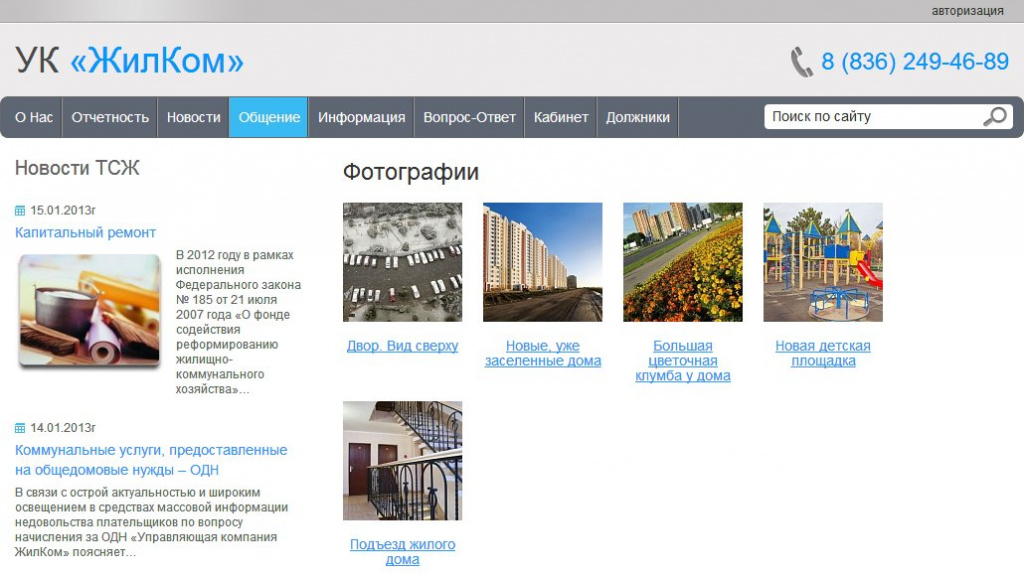
Task: Click the phone handset icon
Action: [801, 62]
